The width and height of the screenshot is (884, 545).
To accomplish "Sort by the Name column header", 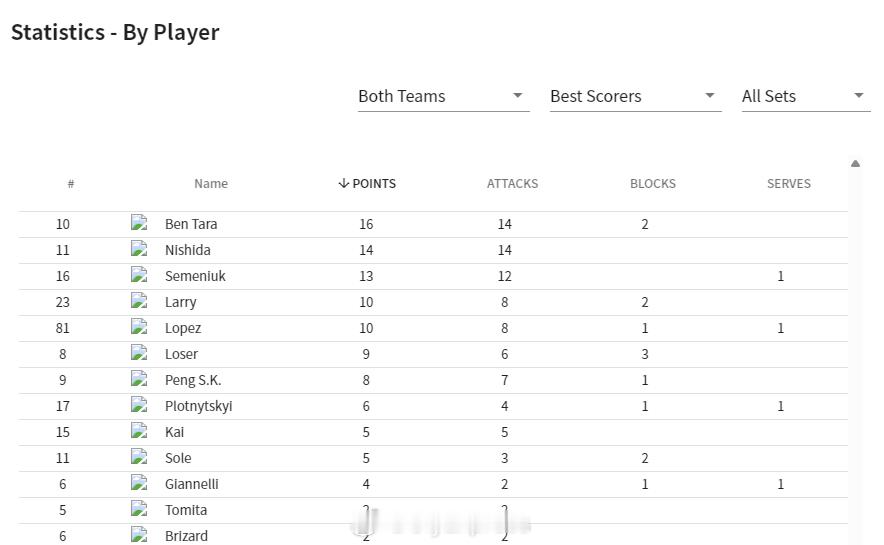I will click(x=211, y=183).
